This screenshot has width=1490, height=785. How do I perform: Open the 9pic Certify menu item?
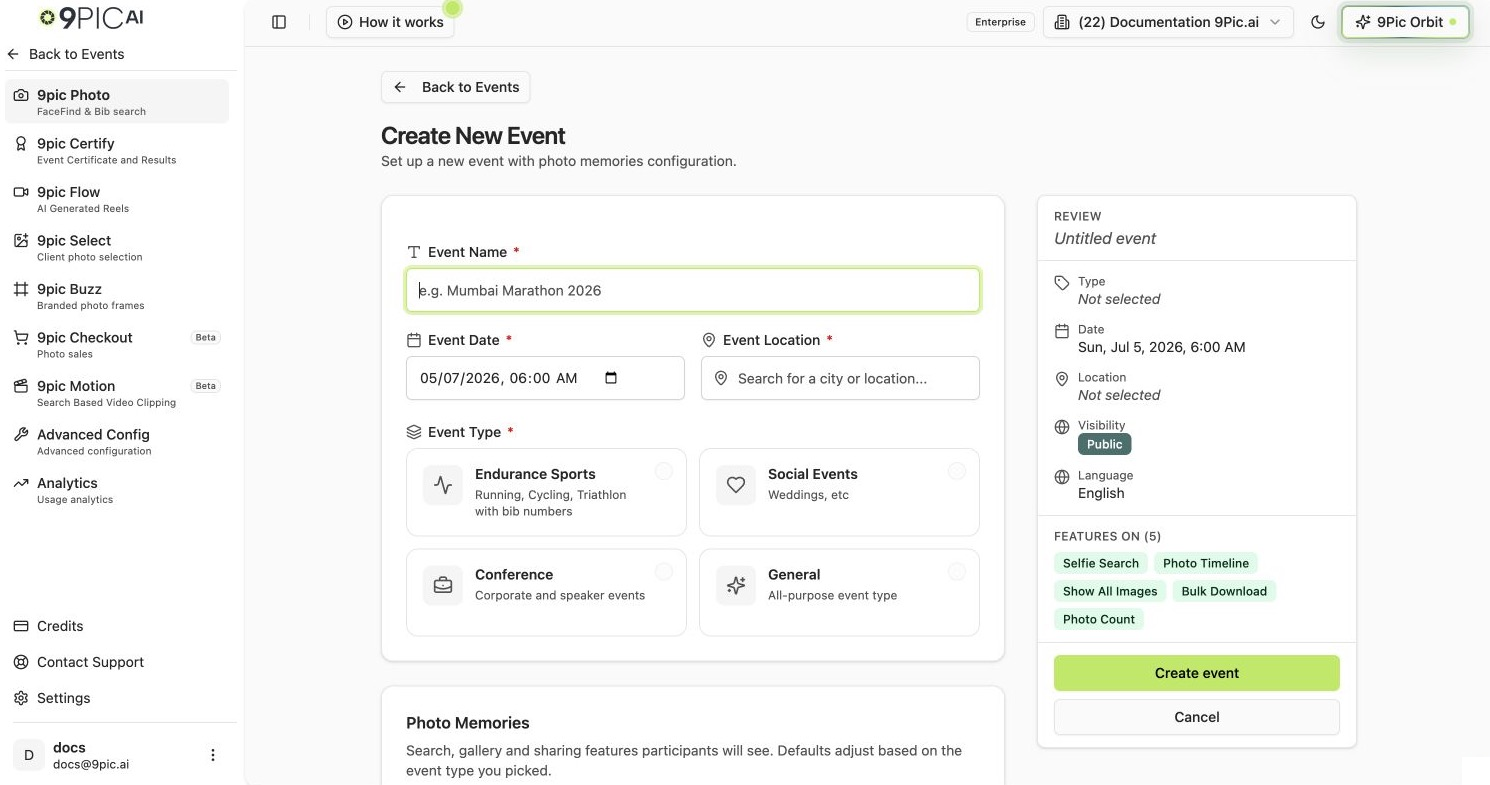pos(117,150)
